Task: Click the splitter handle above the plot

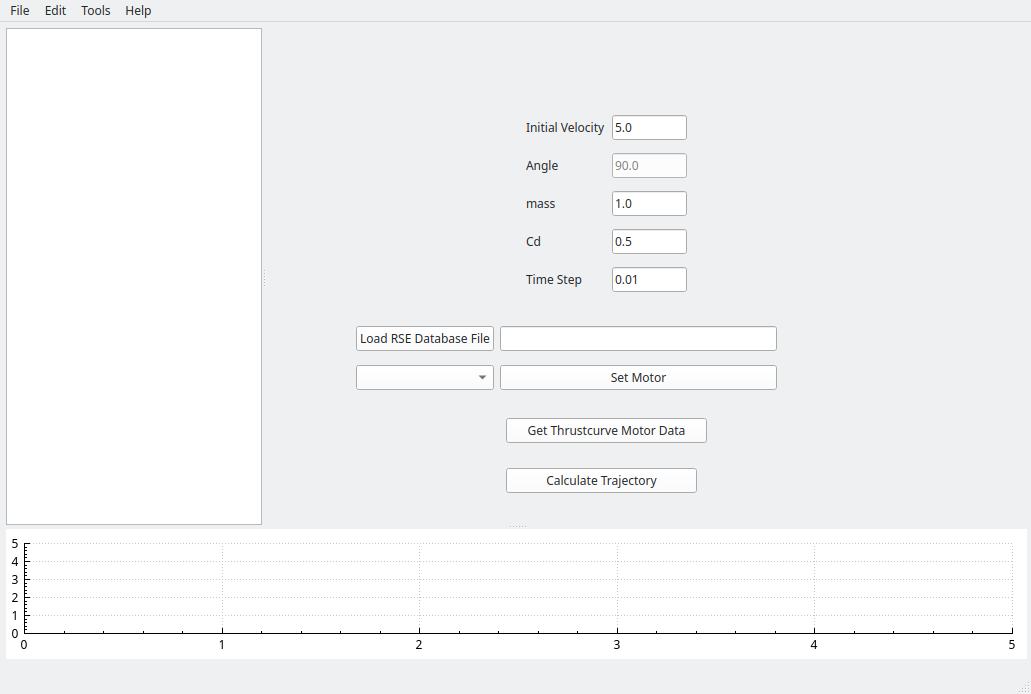Action: coord(516,526)
